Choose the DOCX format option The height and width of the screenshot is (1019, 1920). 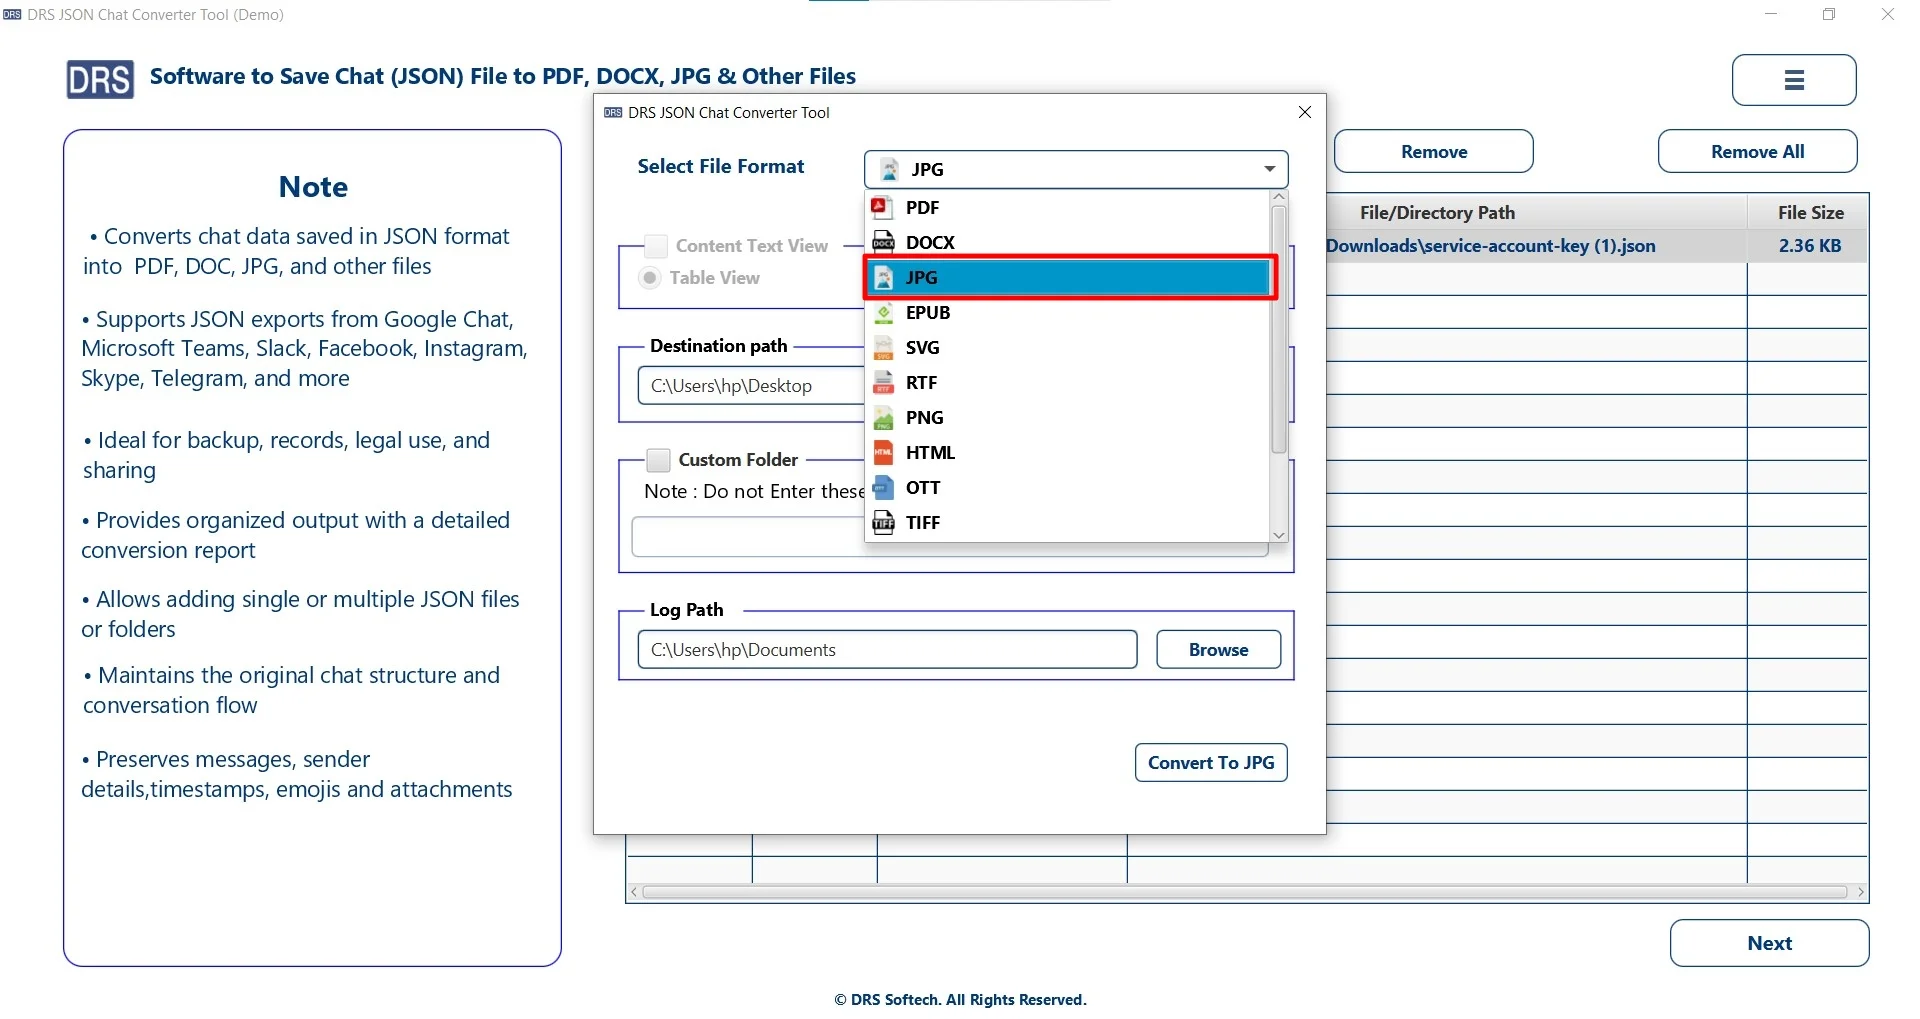(x=1067, y=242)
